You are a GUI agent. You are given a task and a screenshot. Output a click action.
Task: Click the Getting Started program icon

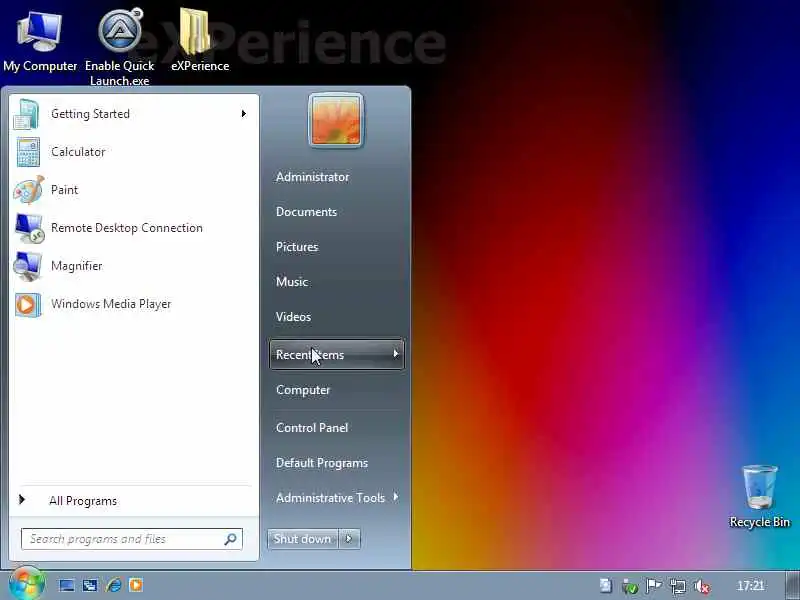click(27, 114)
